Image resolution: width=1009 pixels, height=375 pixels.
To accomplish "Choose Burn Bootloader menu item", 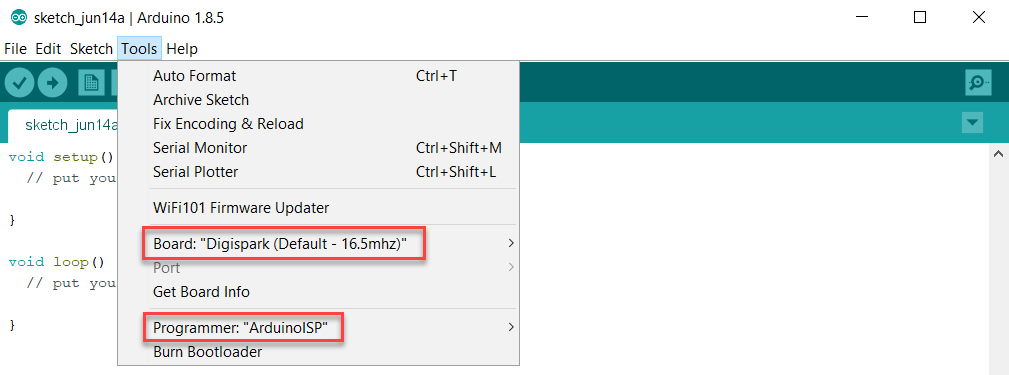I will coord(319,352).
